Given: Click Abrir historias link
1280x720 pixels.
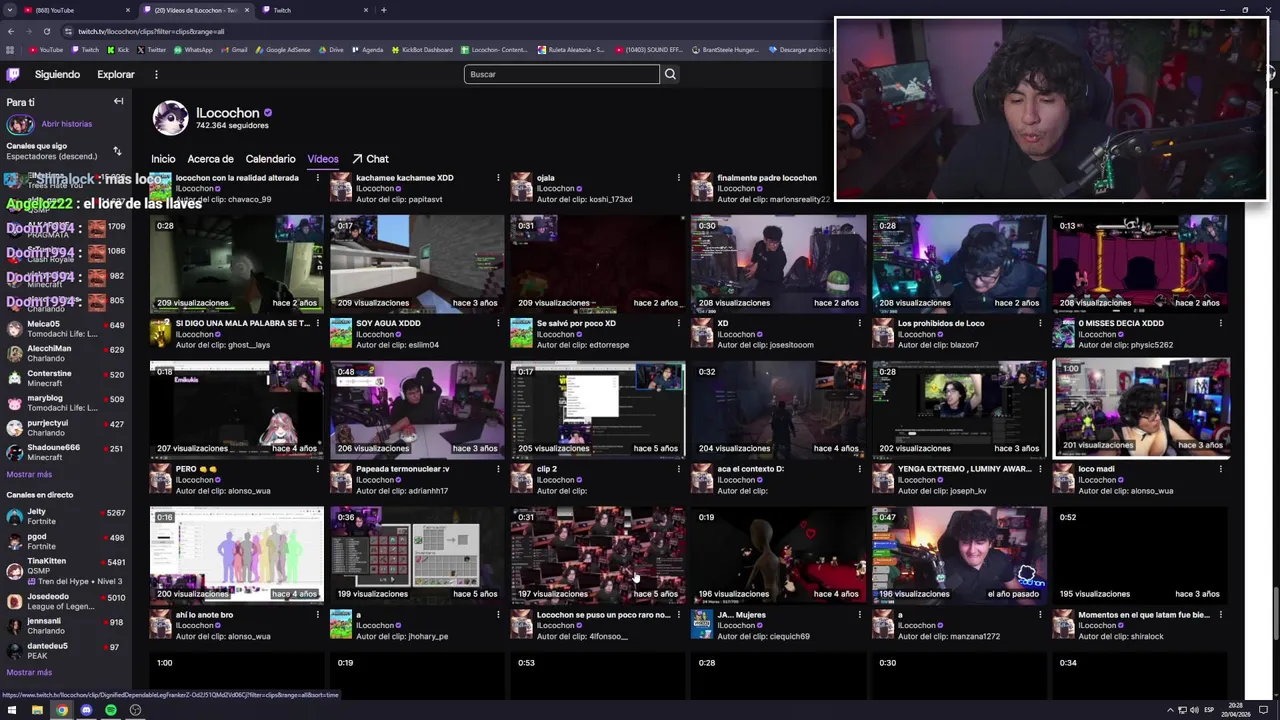Looking at the screenshot, I should tap(67, 124).
